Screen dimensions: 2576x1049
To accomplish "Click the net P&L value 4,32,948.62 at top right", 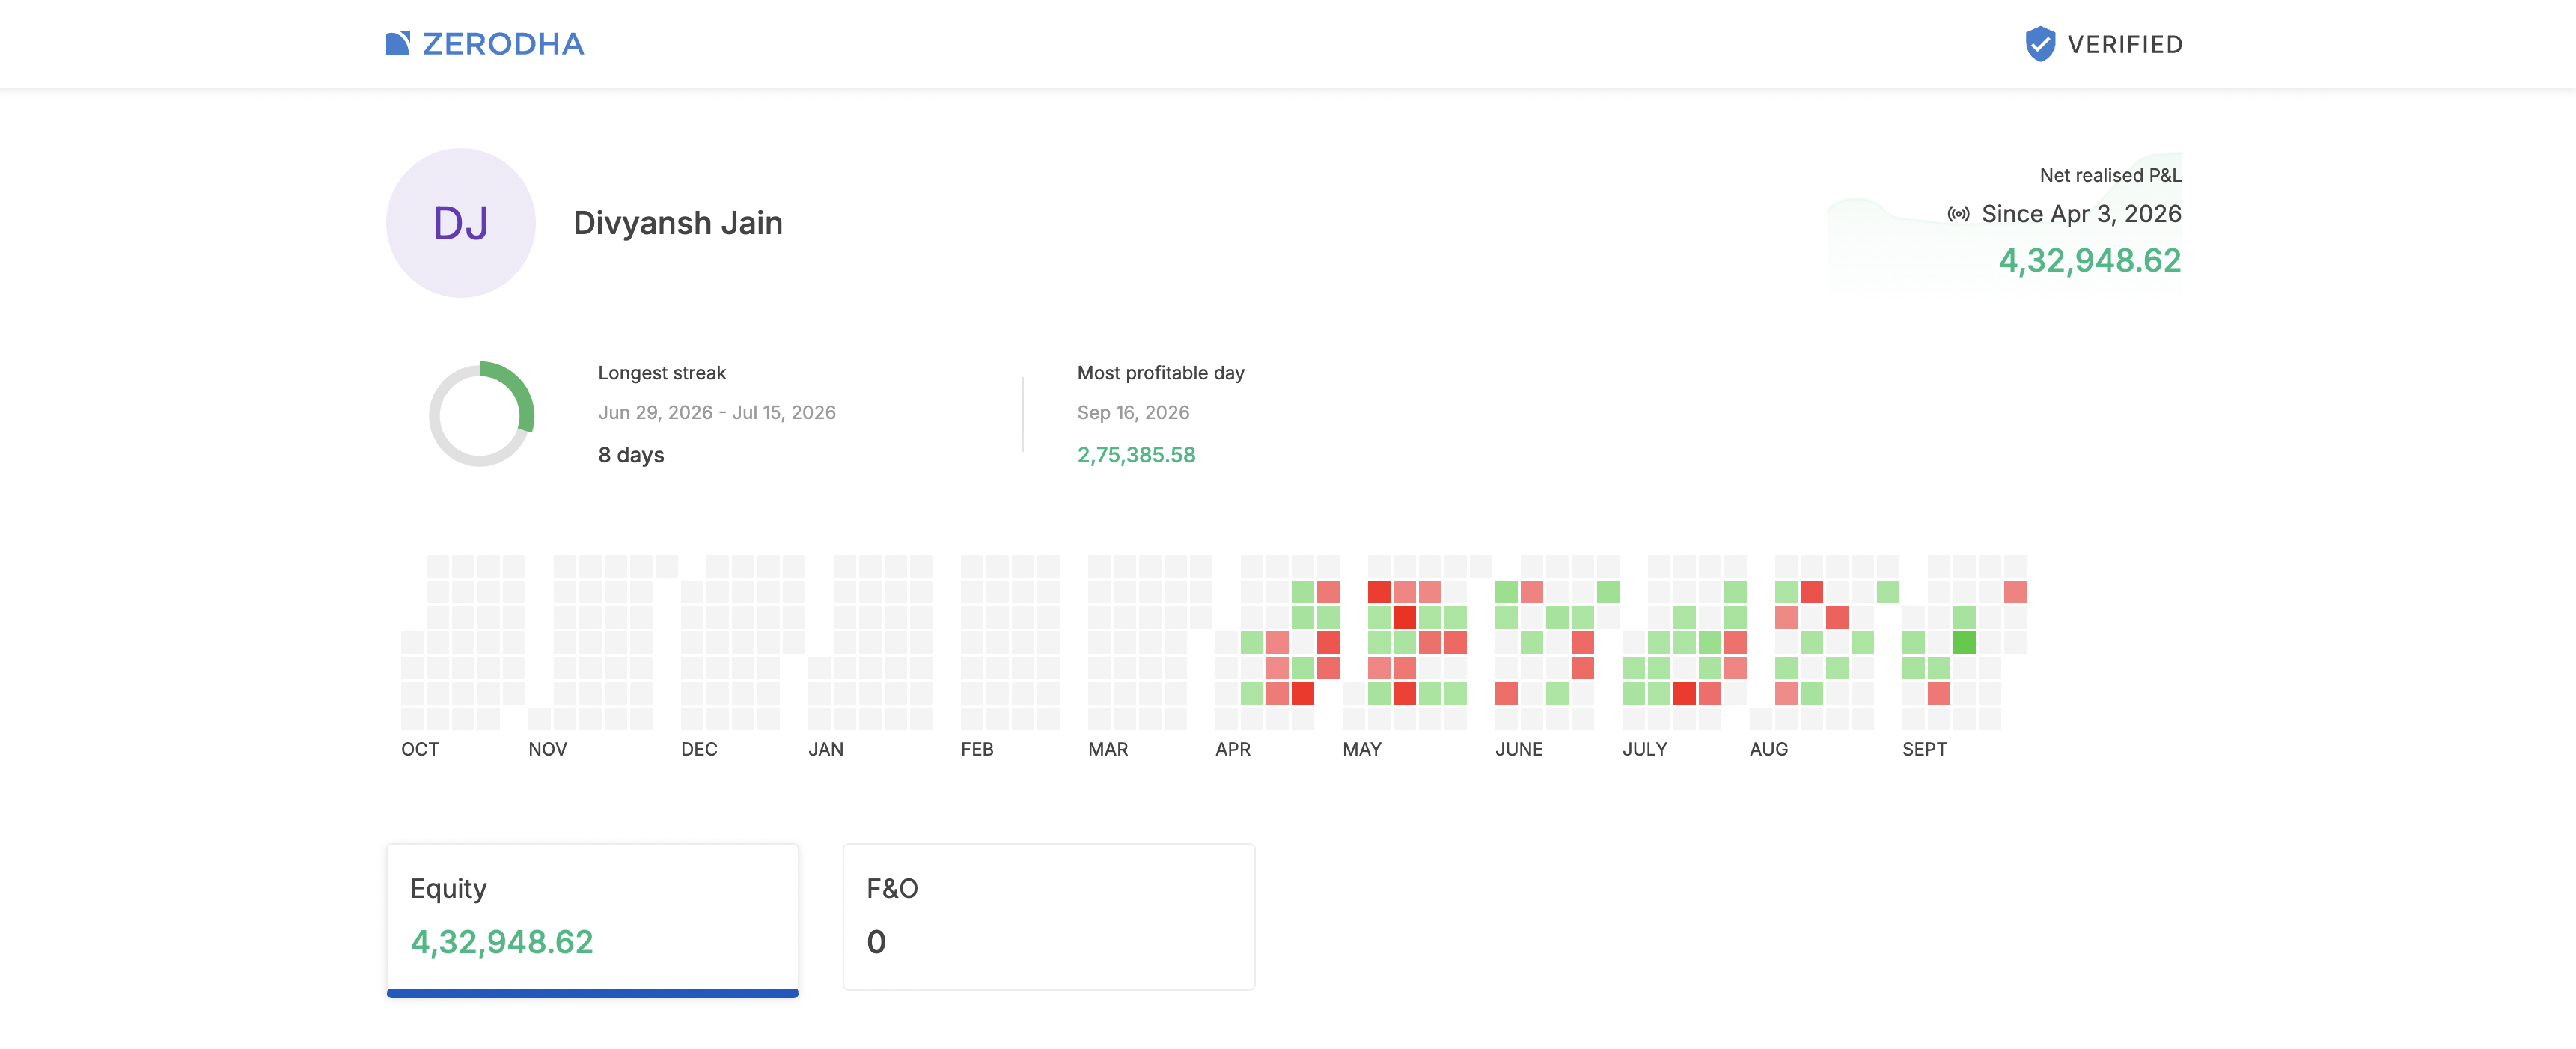I will [2089, 261].
